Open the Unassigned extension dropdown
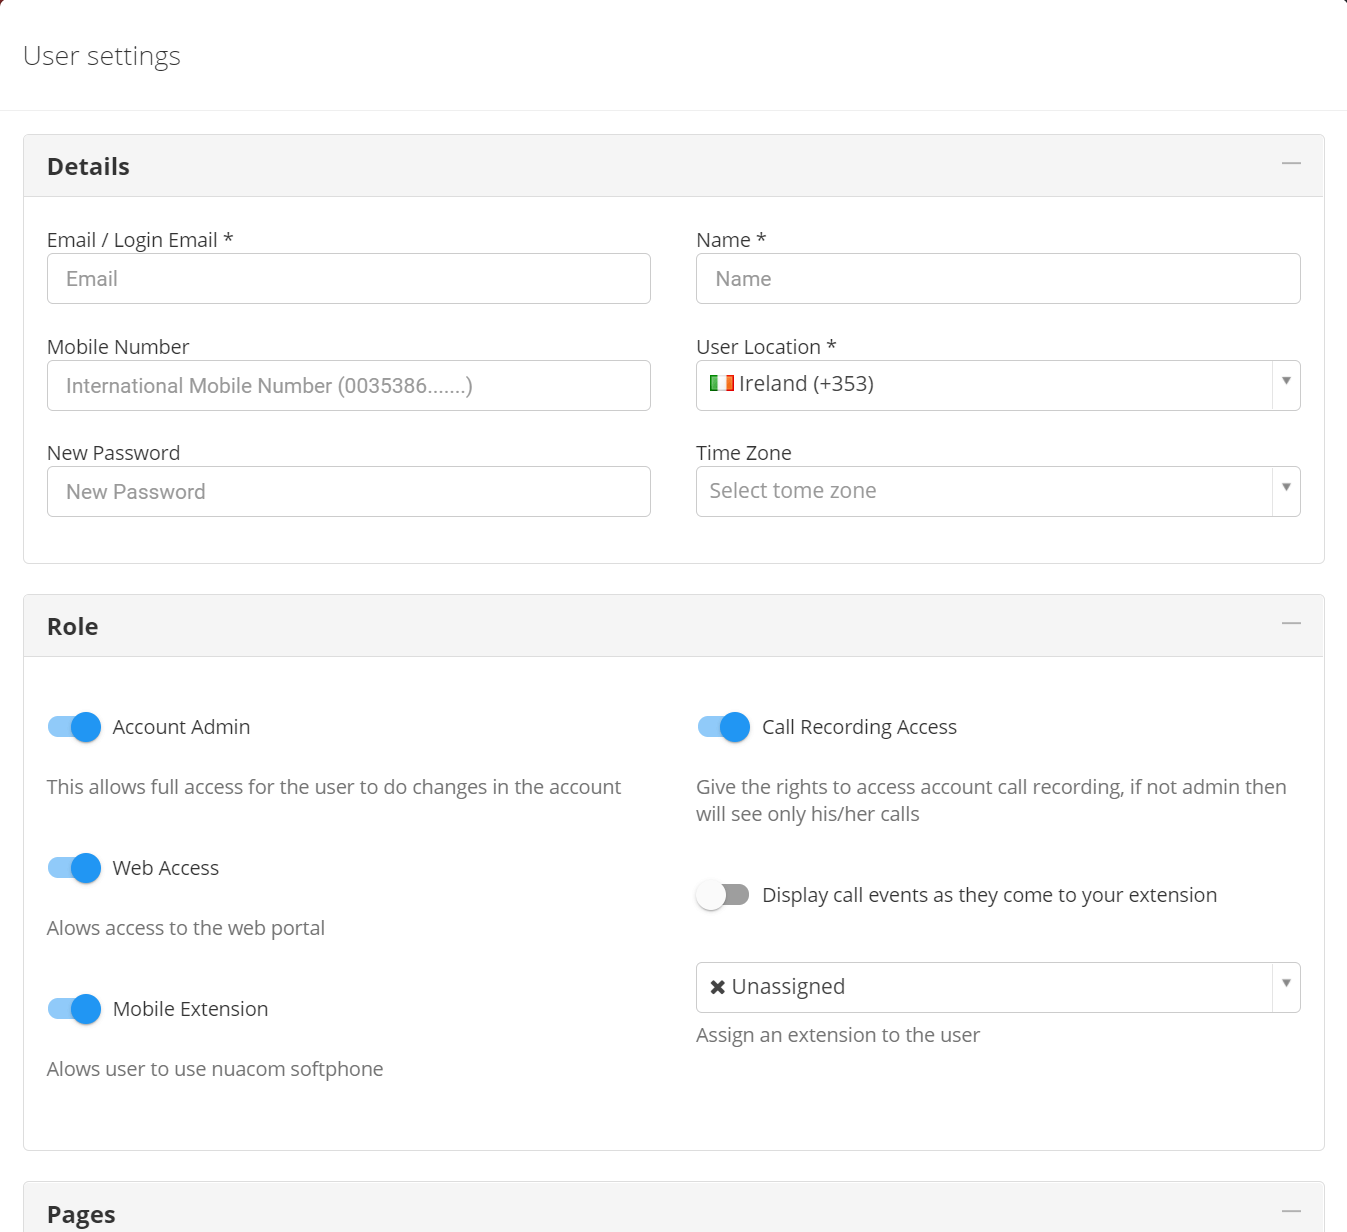 tap(998, 987)
